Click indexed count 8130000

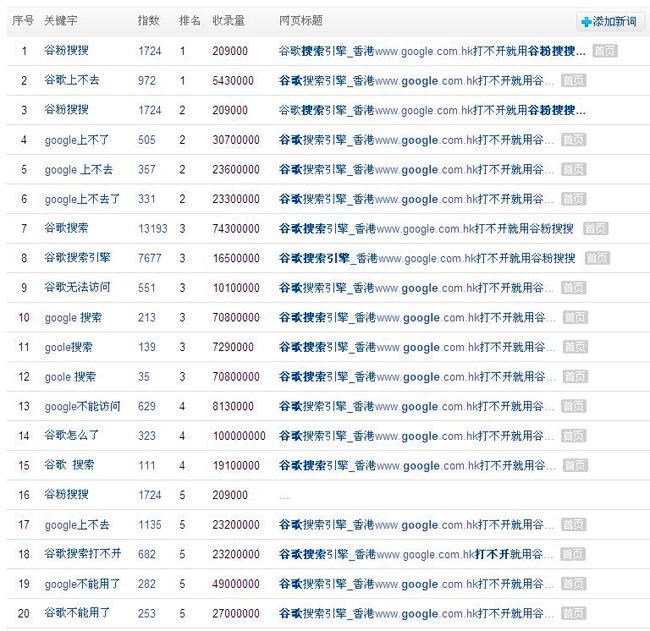233,407
